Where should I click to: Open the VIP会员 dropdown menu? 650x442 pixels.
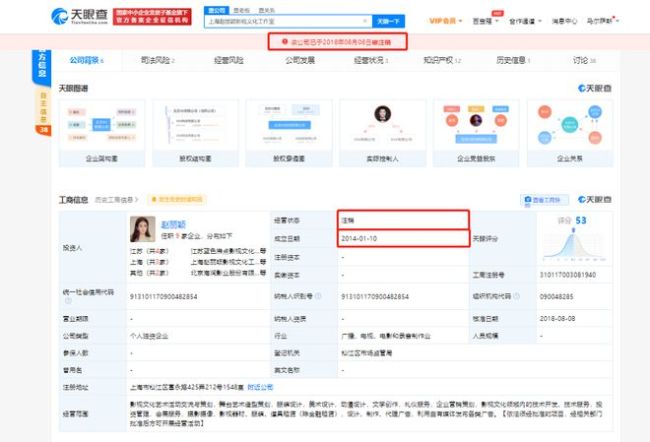446,21
